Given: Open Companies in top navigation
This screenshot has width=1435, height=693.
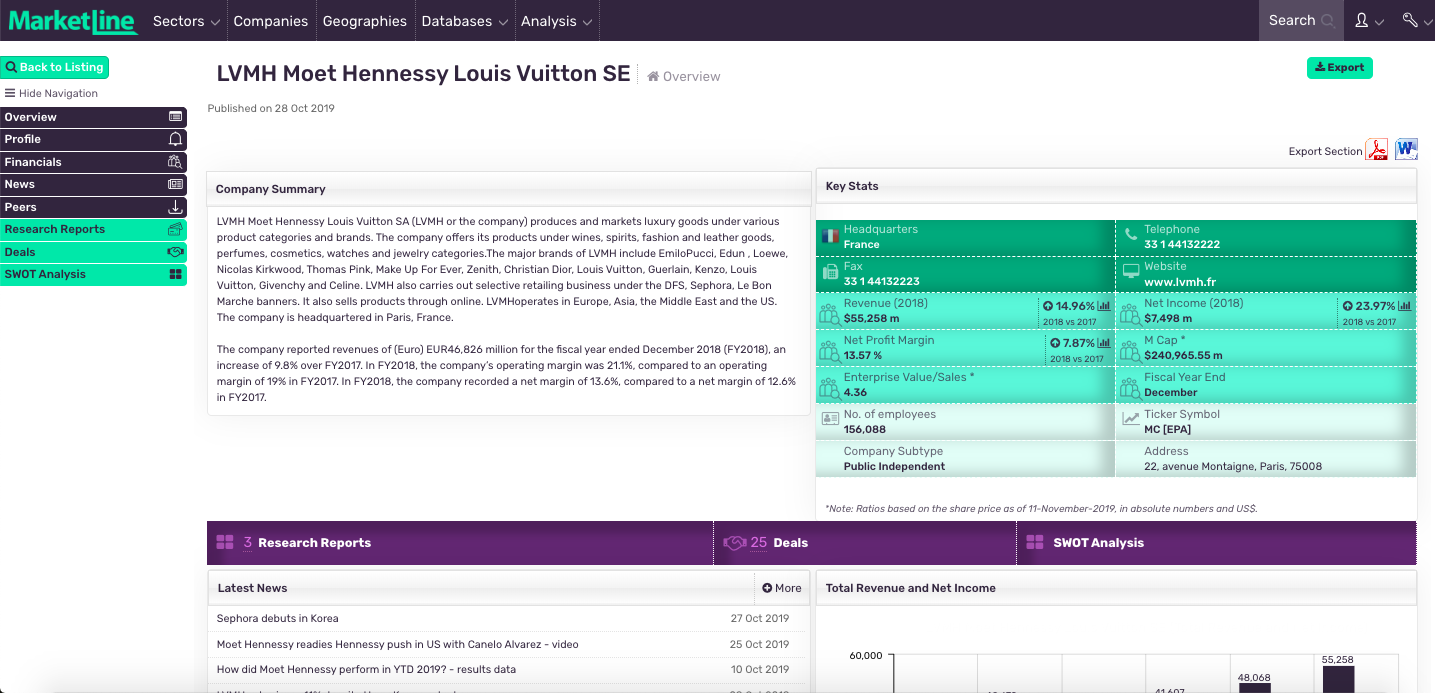Looking at the screenshot, I should [x=270, y=21].
